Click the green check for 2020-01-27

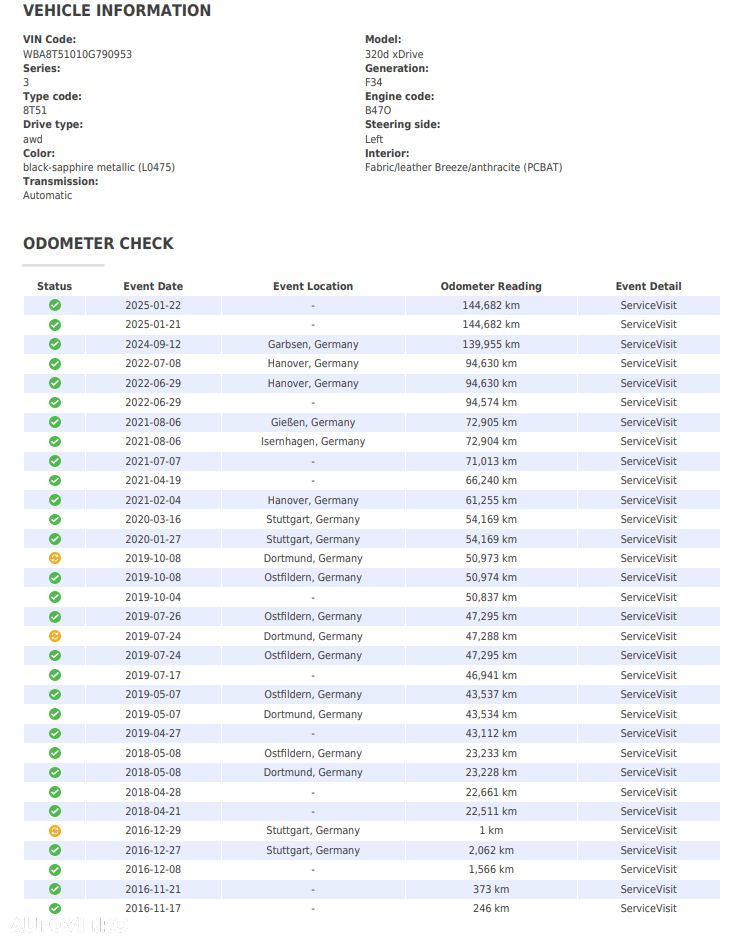point(55,539)
